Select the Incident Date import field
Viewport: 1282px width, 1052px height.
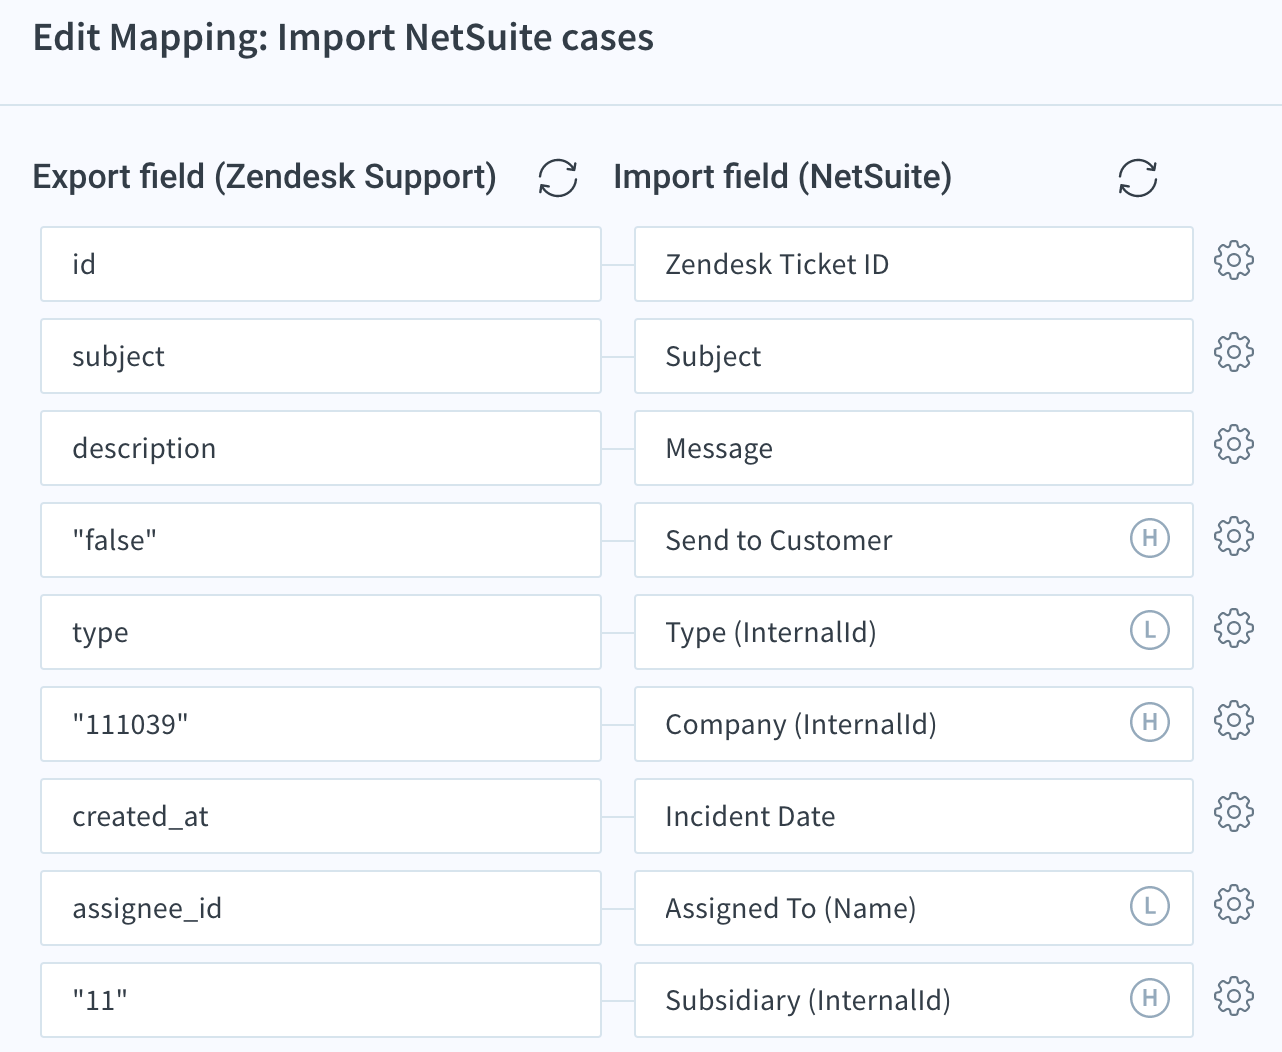[914, 816]
